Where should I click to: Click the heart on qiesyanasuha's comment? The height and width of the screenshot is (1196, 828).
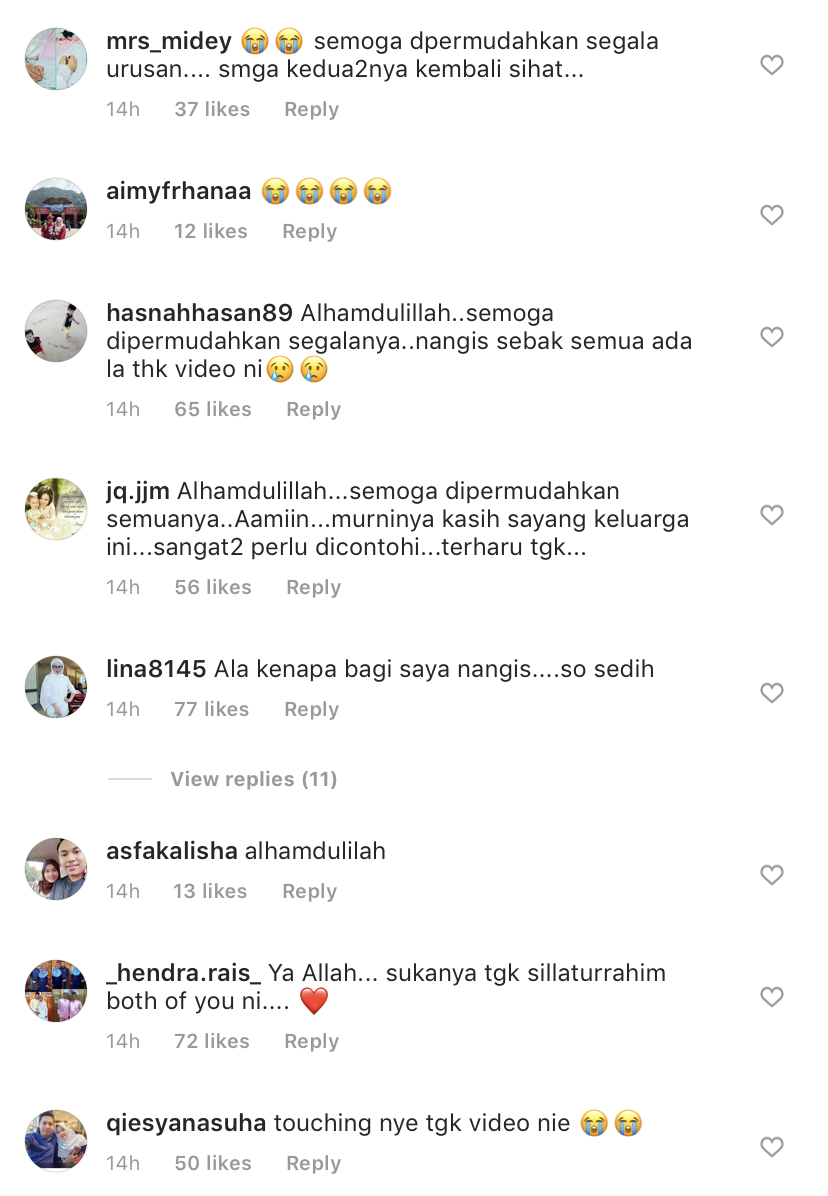(x=772, y=1146)
